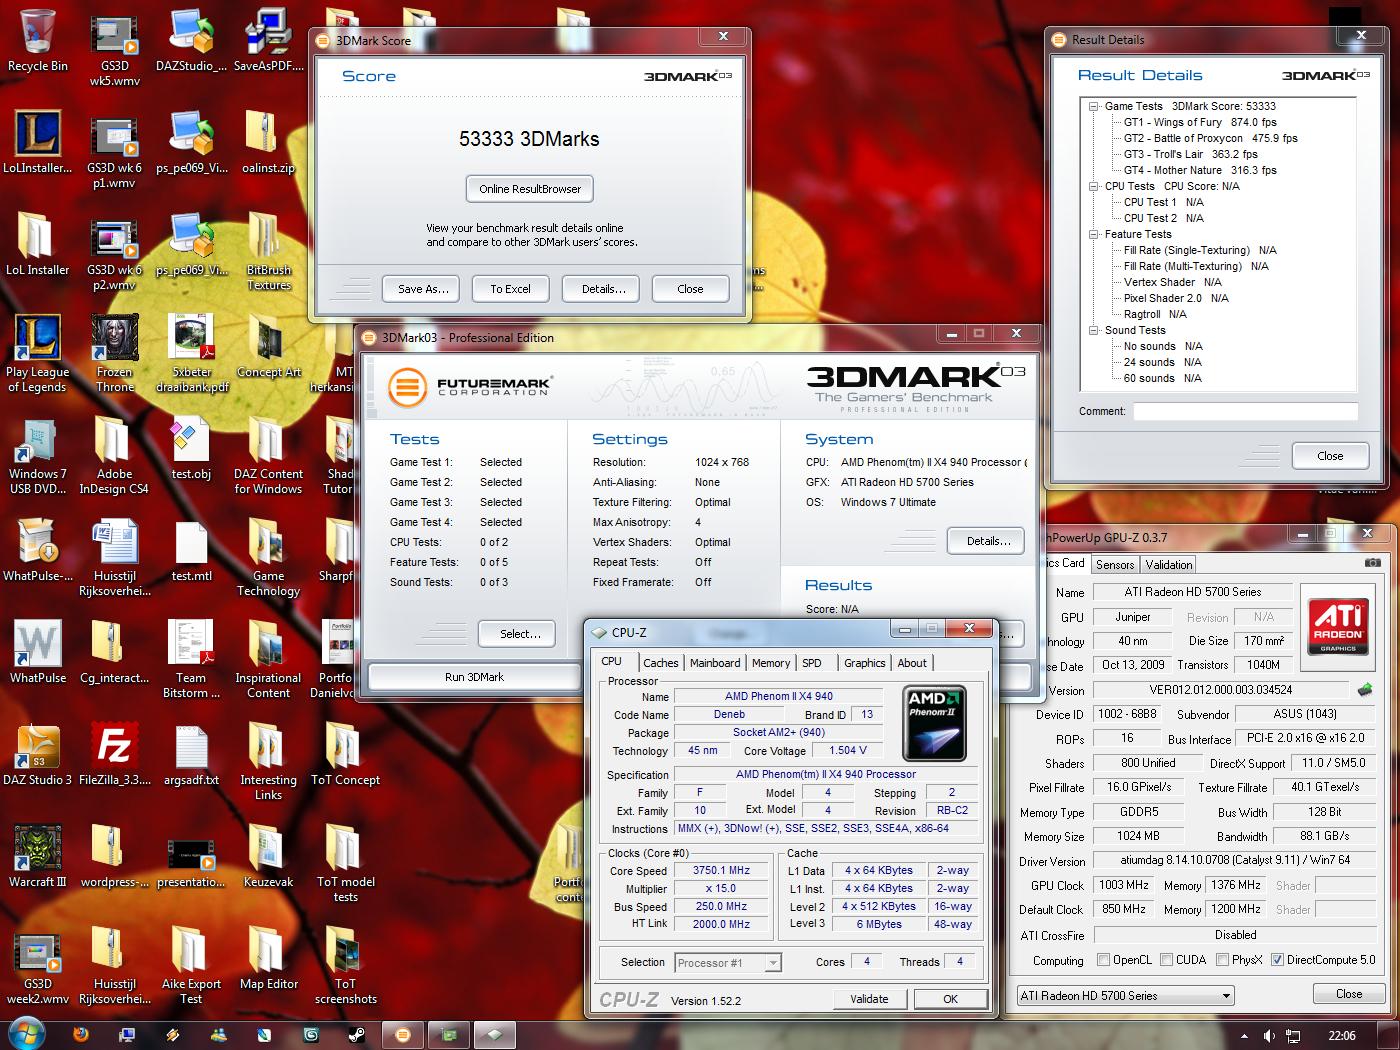Select the FileZilla_3.3 desktop icon
This screenshot has height=1050, width=1400.
click(x=114, y=754)
